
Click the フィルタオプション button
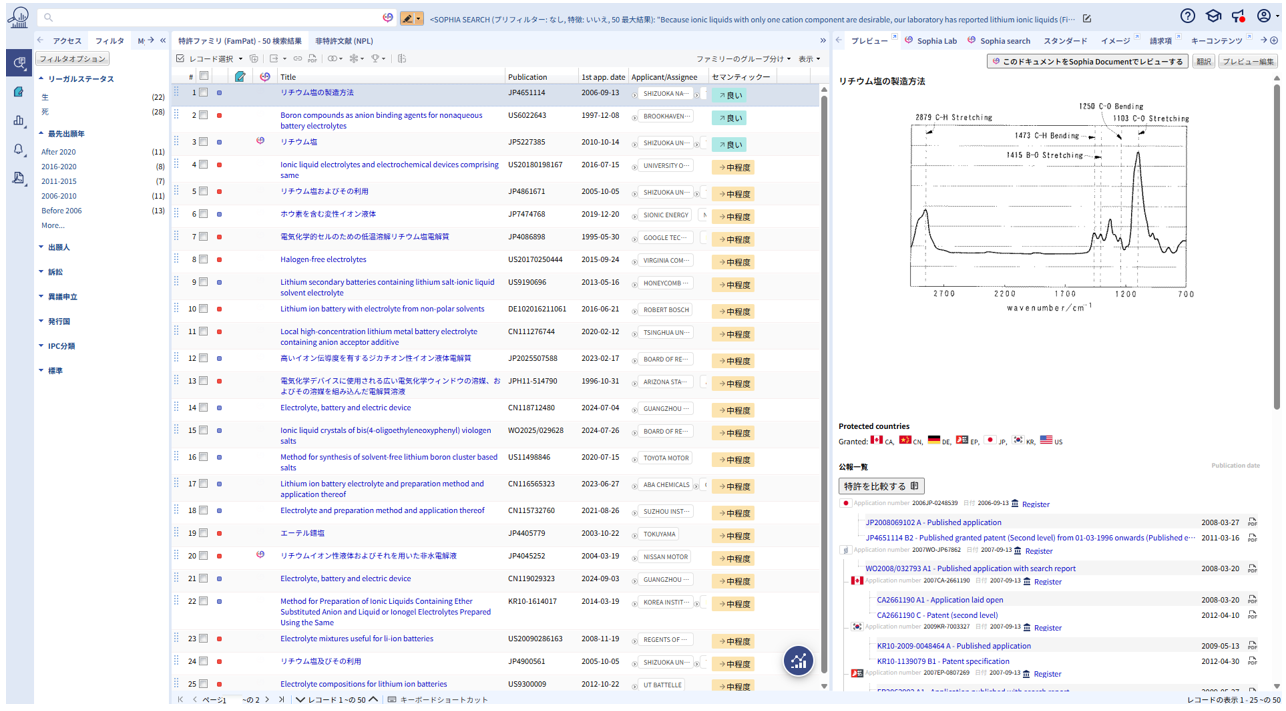coord(72,59)
